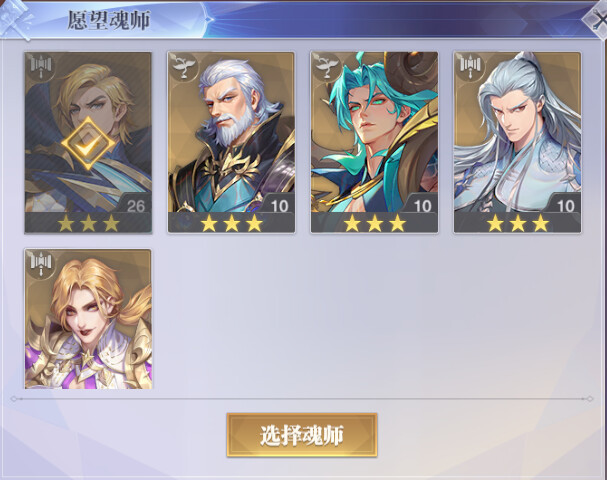Click the wing type icon on the teal-haired card
The width and height of the screenshot is (607, 480).
pos(327,66)
